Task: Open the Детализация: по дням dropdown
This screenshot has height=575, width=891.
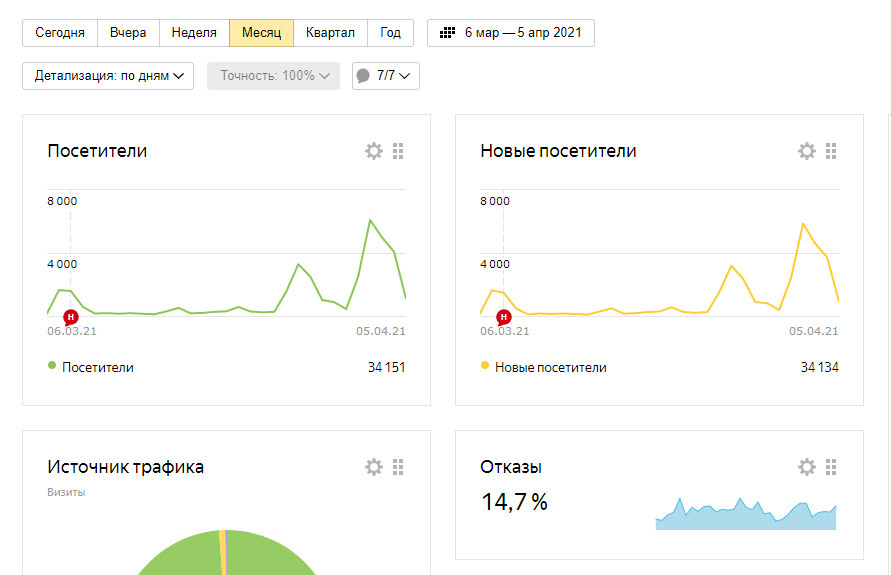Action: click(x=108, y=76)
